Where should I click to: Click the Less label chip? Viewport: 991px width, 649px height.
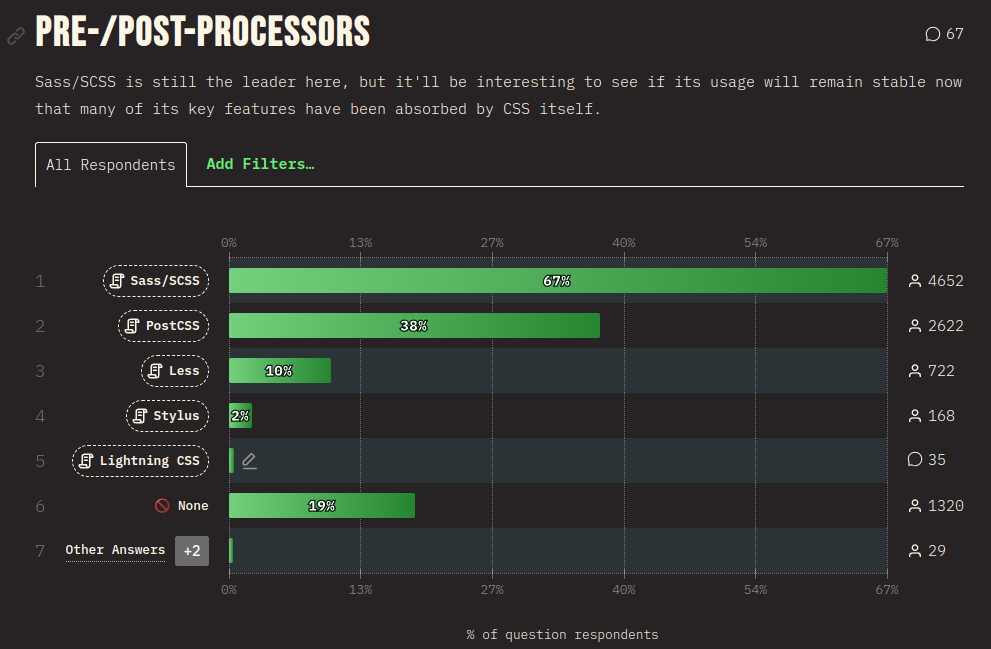click(174, 371)
